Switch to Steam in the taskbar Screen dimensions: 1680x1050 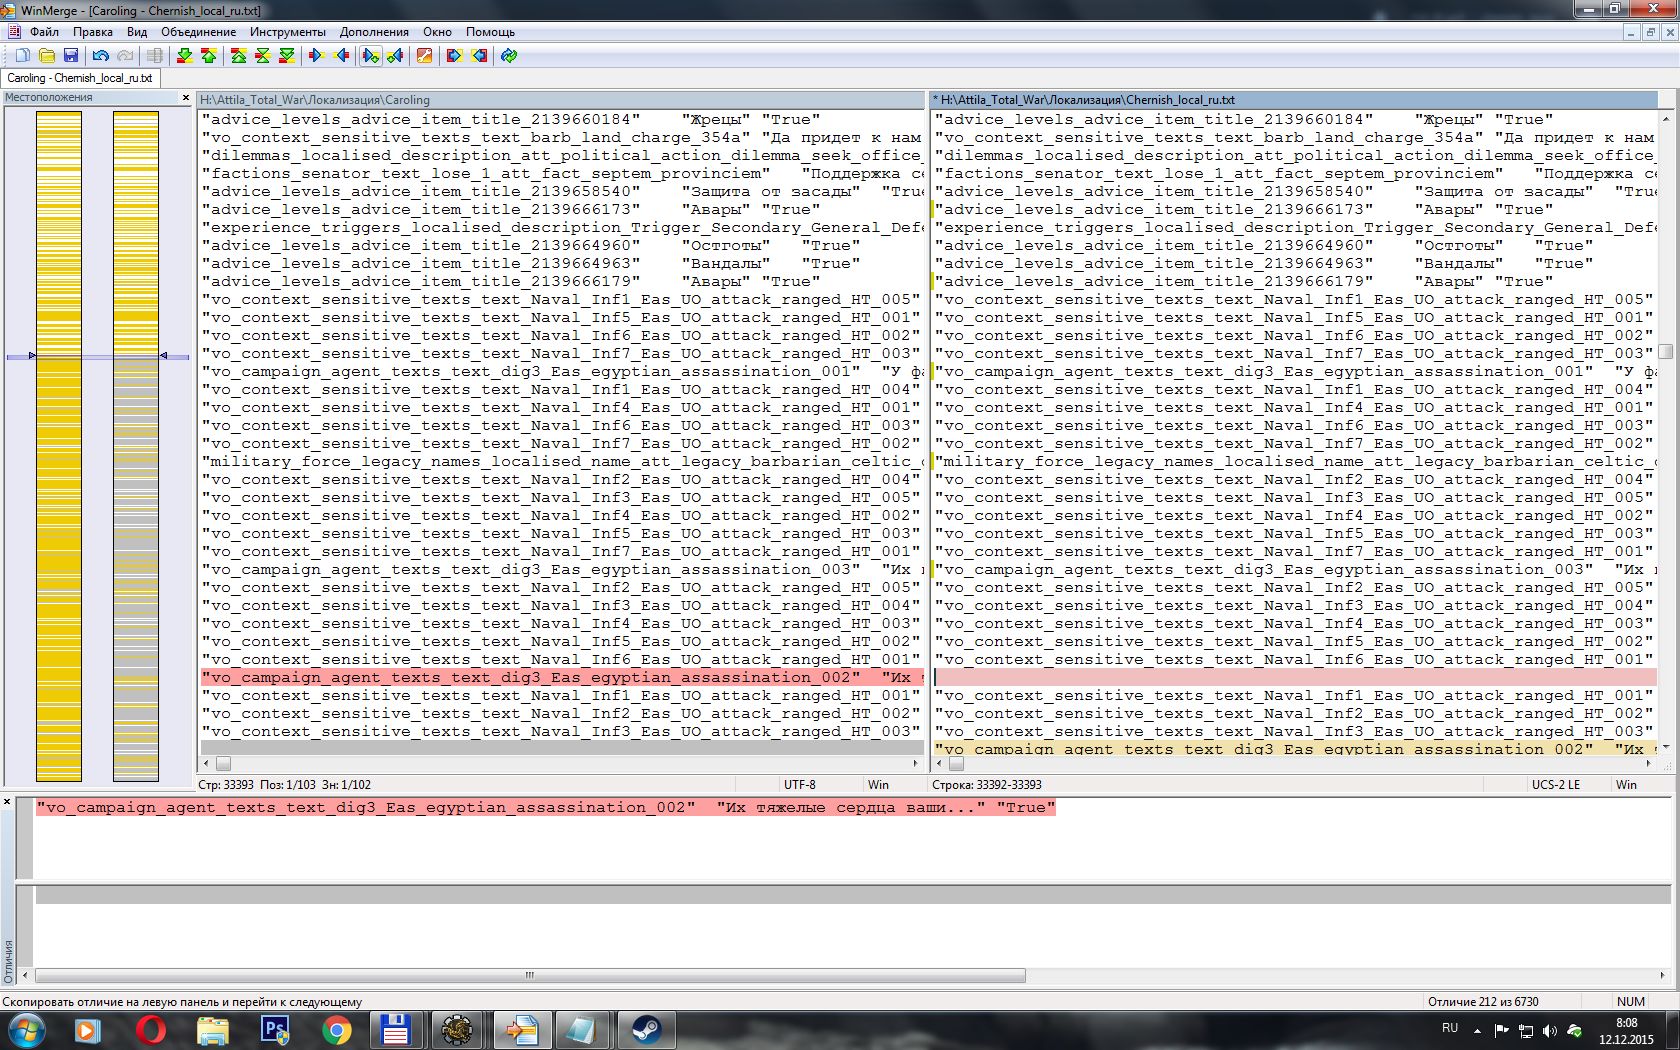click(646, 1030)
